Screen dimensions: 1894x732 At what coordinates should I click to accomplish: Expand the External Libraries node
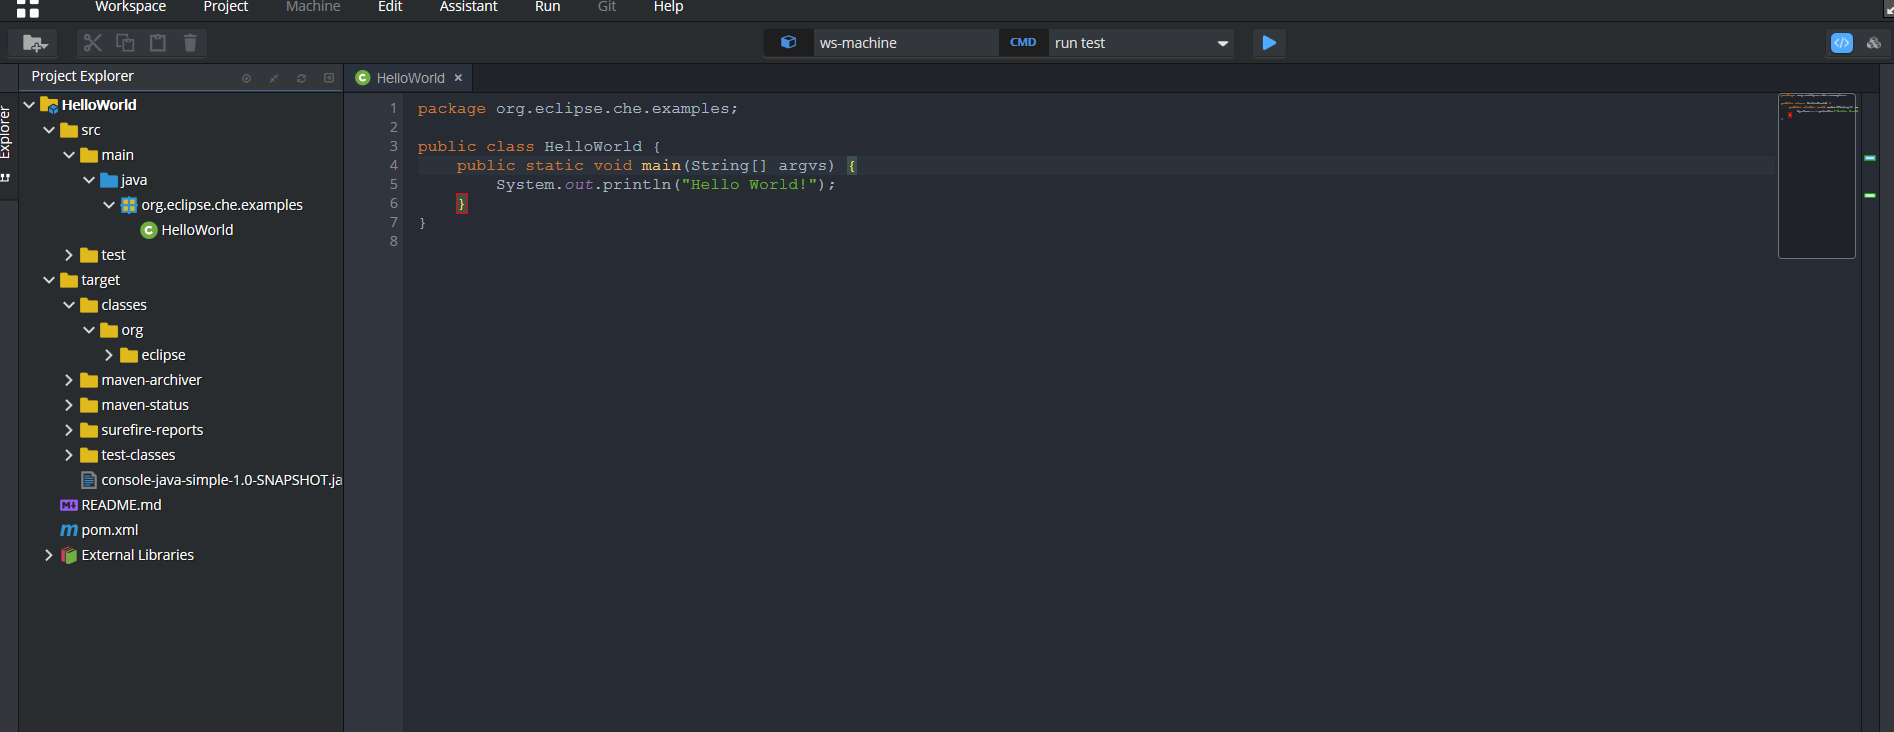(x=49, y=555)
